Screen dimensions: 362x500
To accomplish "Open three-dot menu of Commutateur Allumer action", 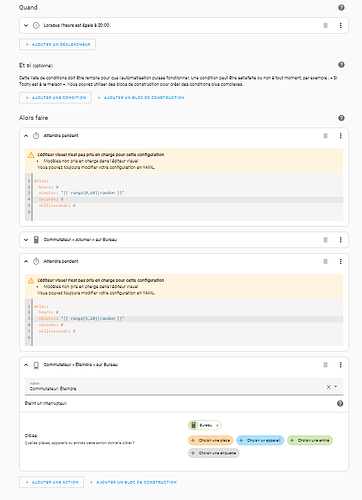I will point(340,240).
